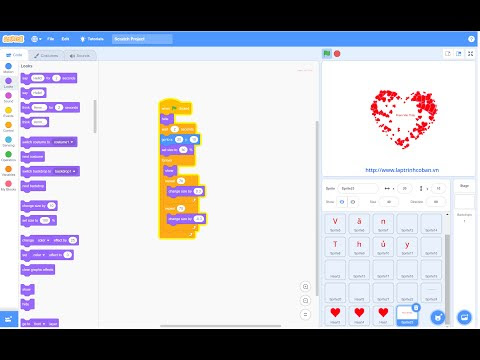Viewport: 480px width, 360px height.
Task: Stop the project with the red button
Action: pyautogui.click(x=337, y=54)
